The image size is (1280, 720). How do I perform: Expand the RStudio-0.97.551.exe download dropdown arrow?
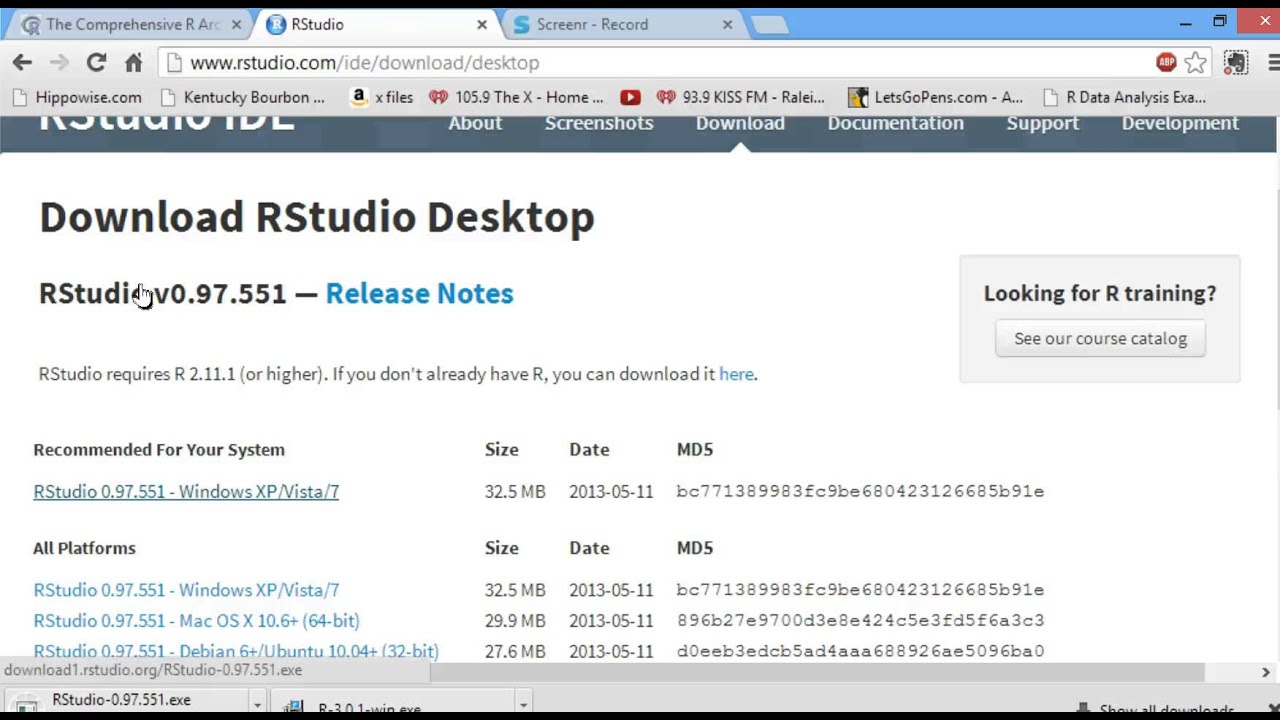[257, 705]
